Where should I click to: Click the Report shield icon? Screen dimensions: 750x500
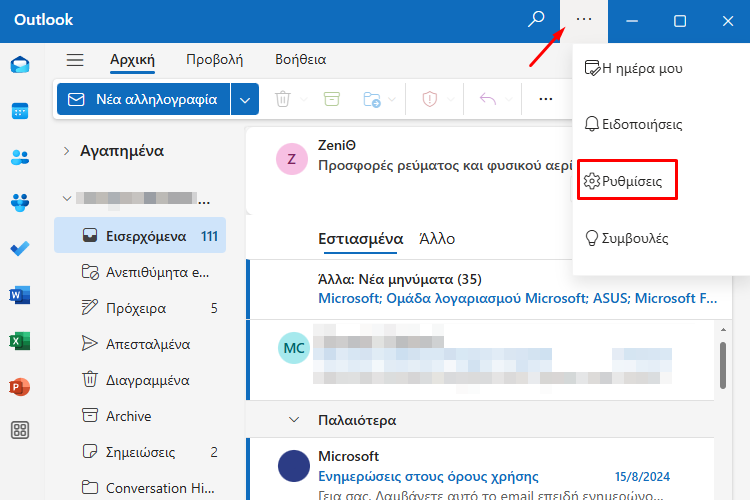click(430, 99)
